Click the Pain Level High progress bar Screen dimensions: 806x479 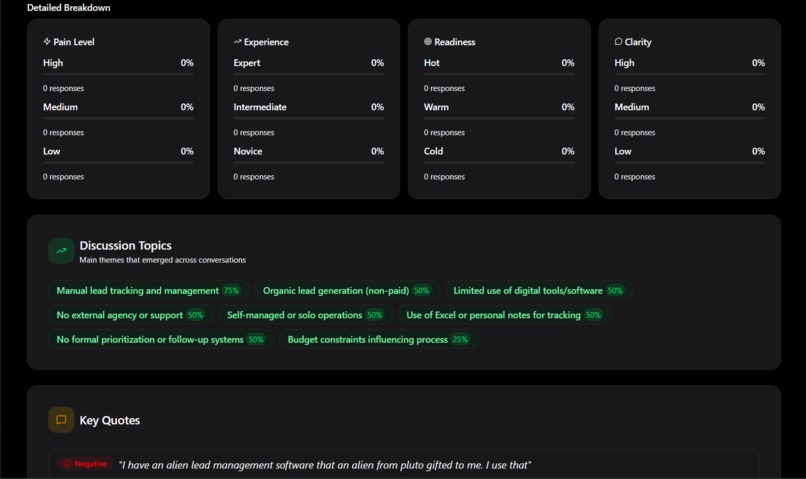click(118, 75)
